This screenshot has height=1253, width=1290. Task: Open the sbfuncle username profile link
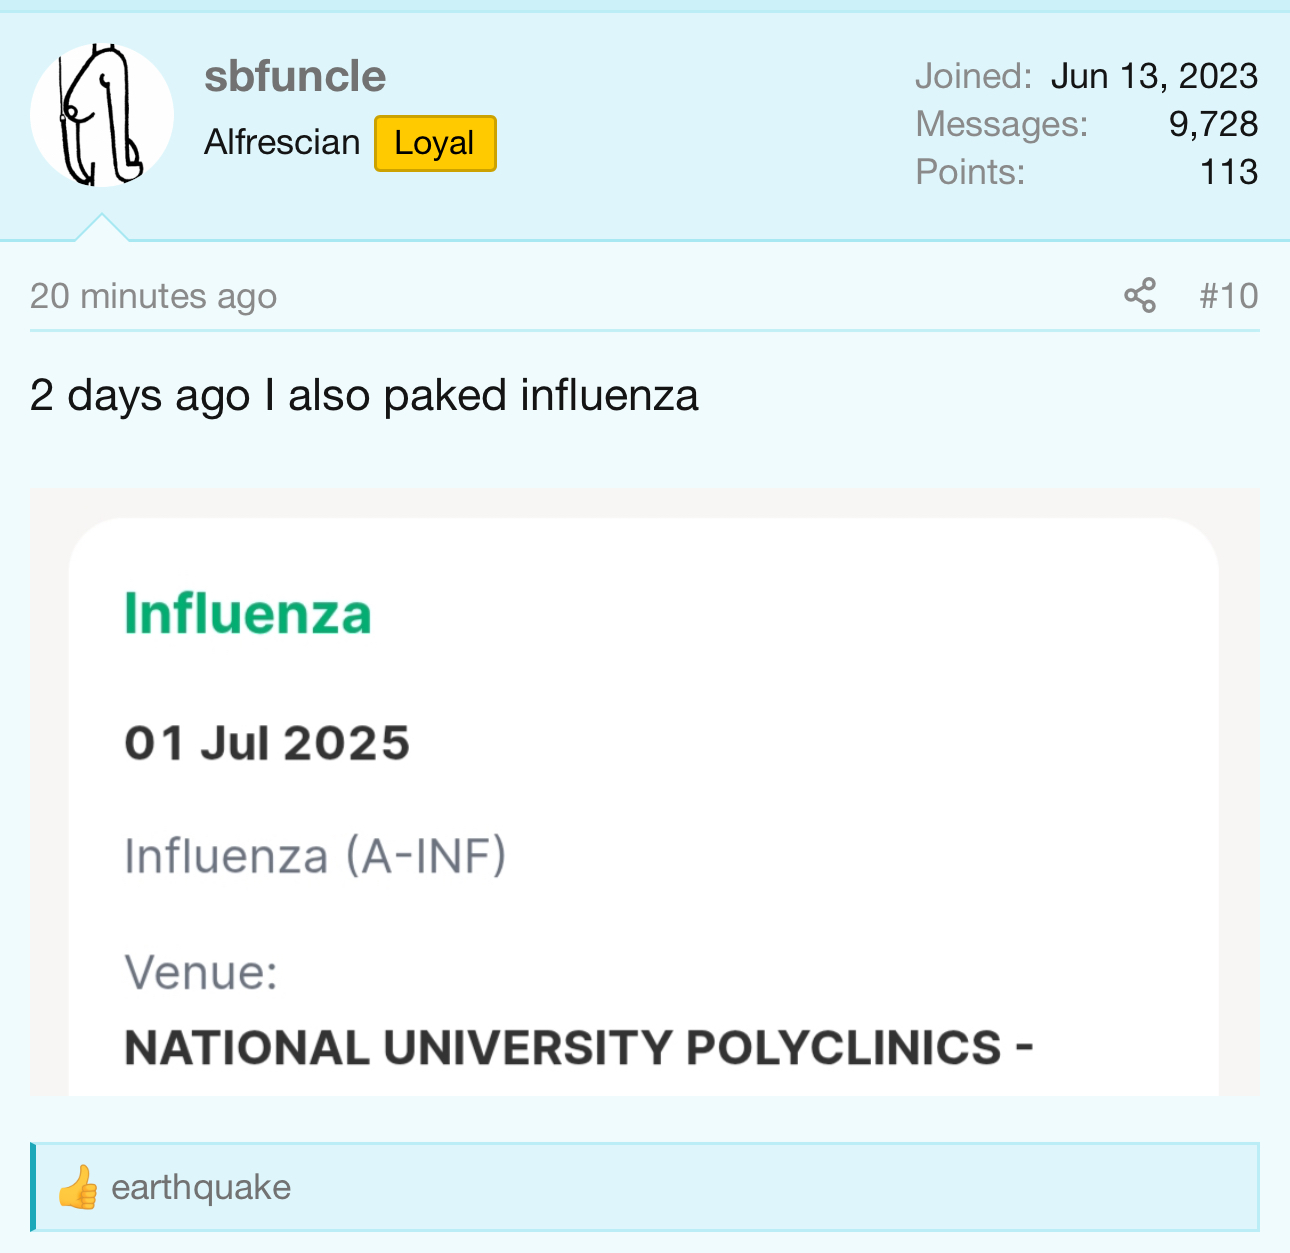pos(295,77)
